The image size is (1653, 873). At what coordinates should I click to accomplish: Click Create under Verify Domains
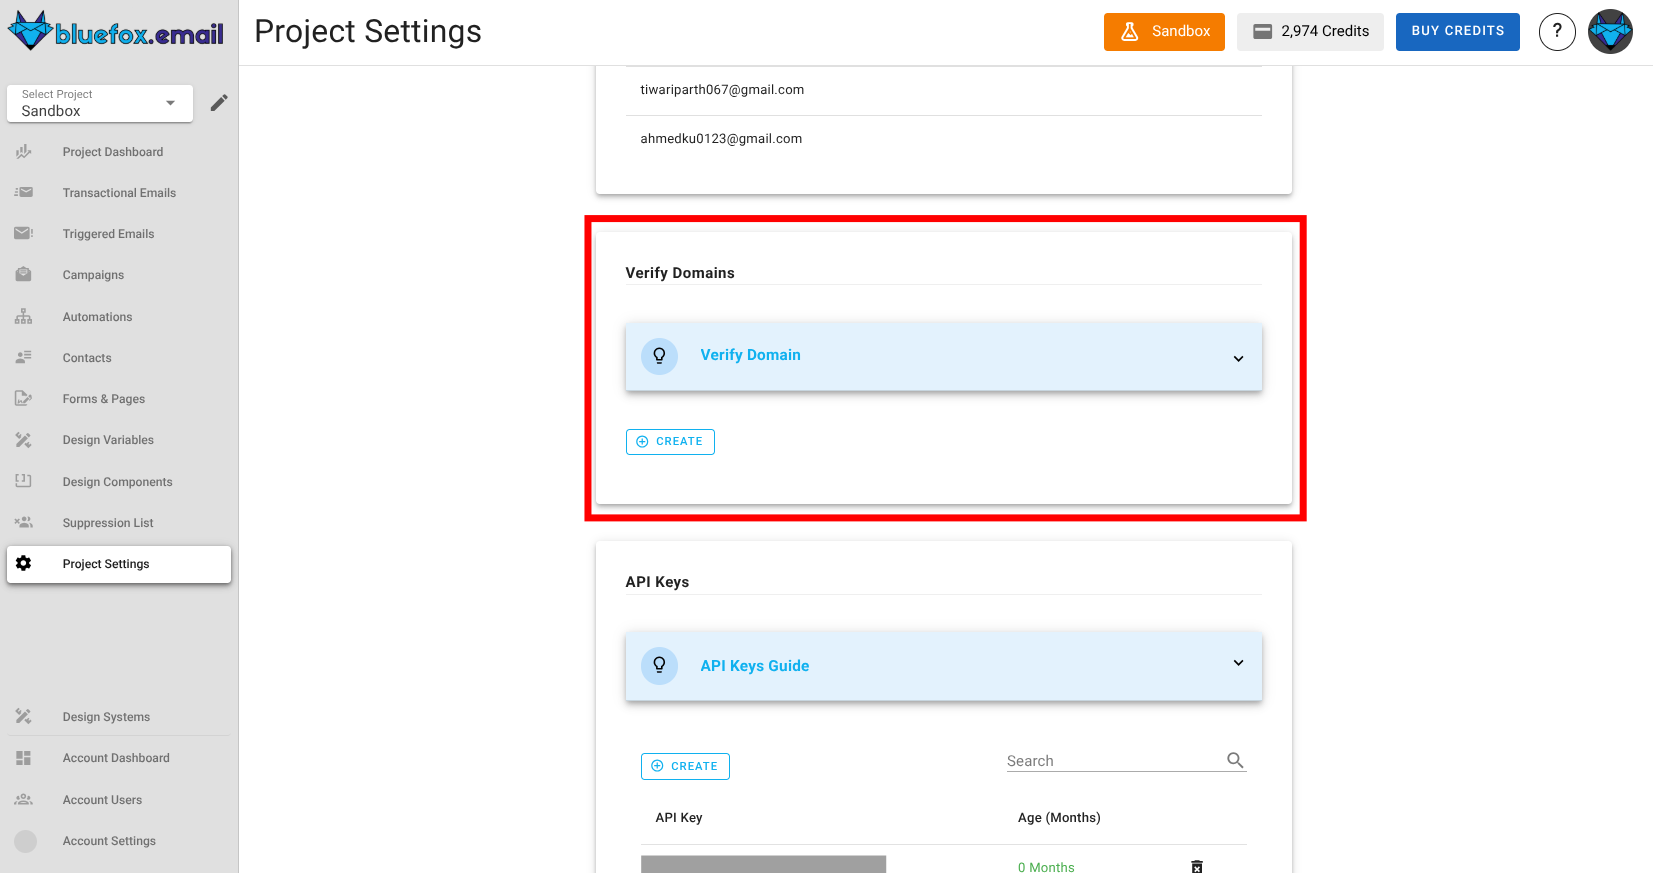point(670,442)
